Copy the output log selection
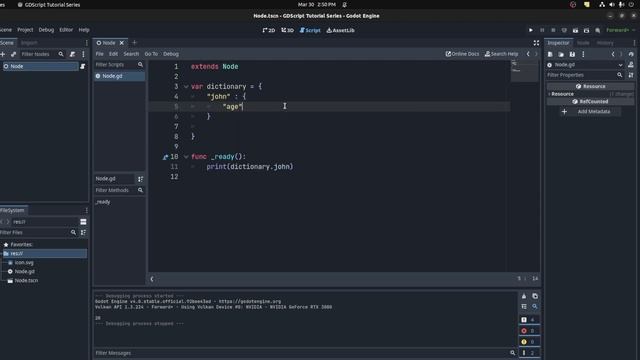Viewport: 640px width, 360px height. click(x=535, y=296)
